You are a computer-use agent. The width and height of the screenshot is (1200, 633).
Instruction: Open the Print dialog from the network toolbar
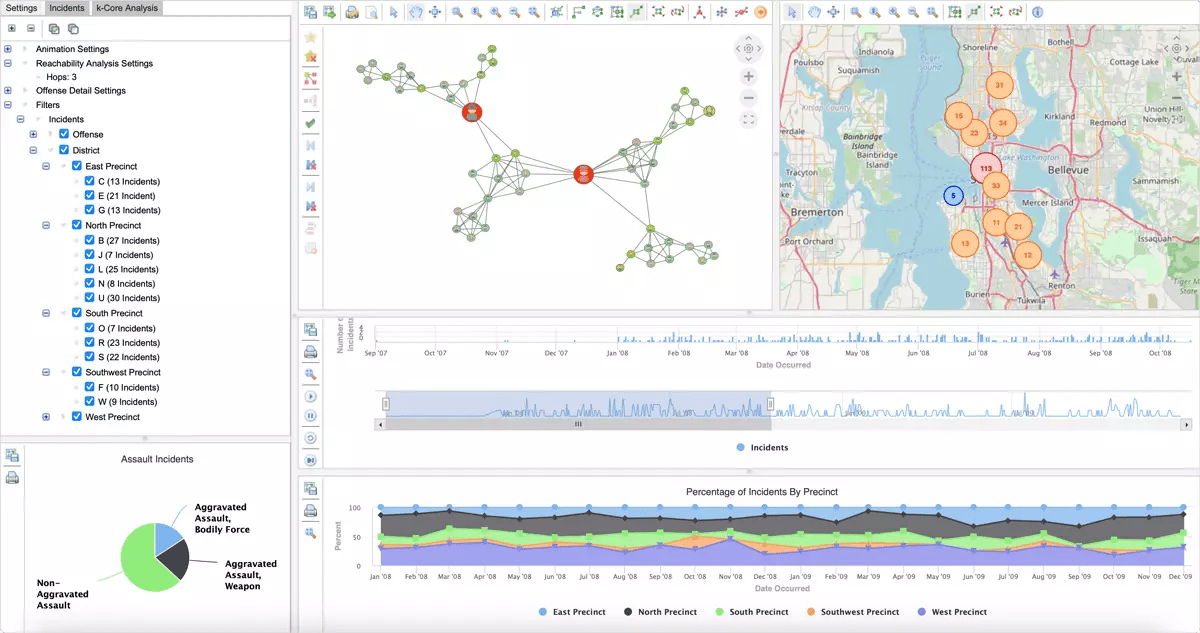(351, 11)
